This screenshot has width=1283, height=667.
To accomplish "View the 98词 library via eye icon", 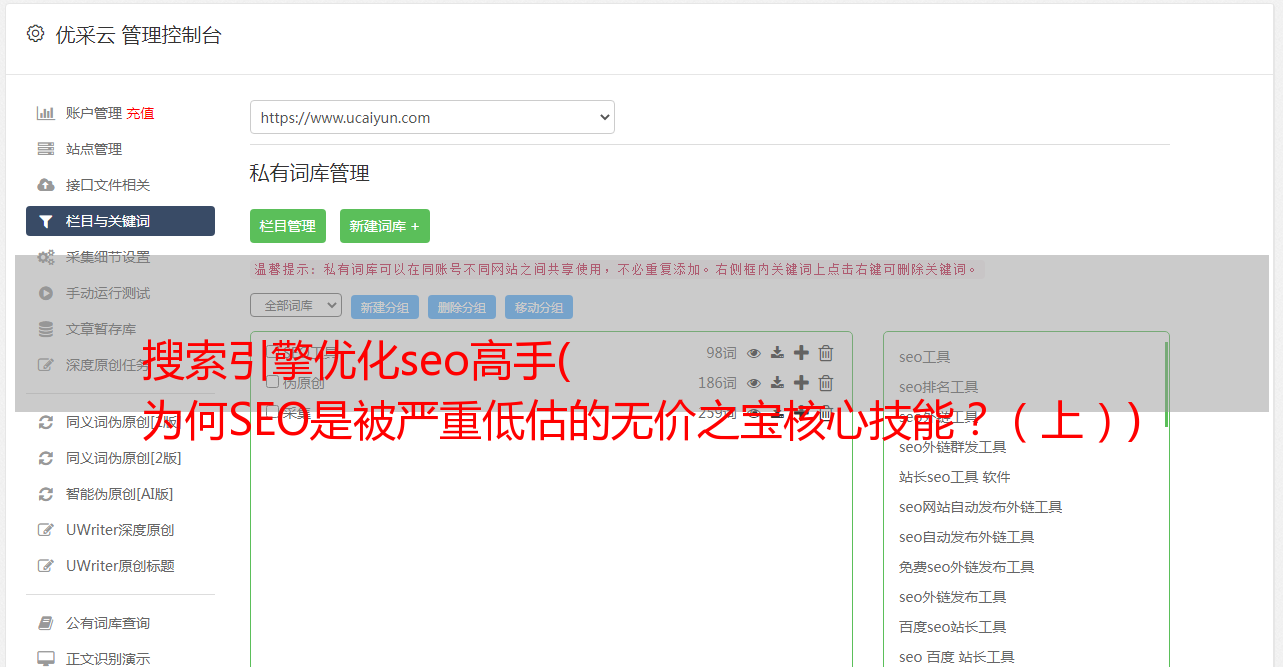I will point(754,353).
